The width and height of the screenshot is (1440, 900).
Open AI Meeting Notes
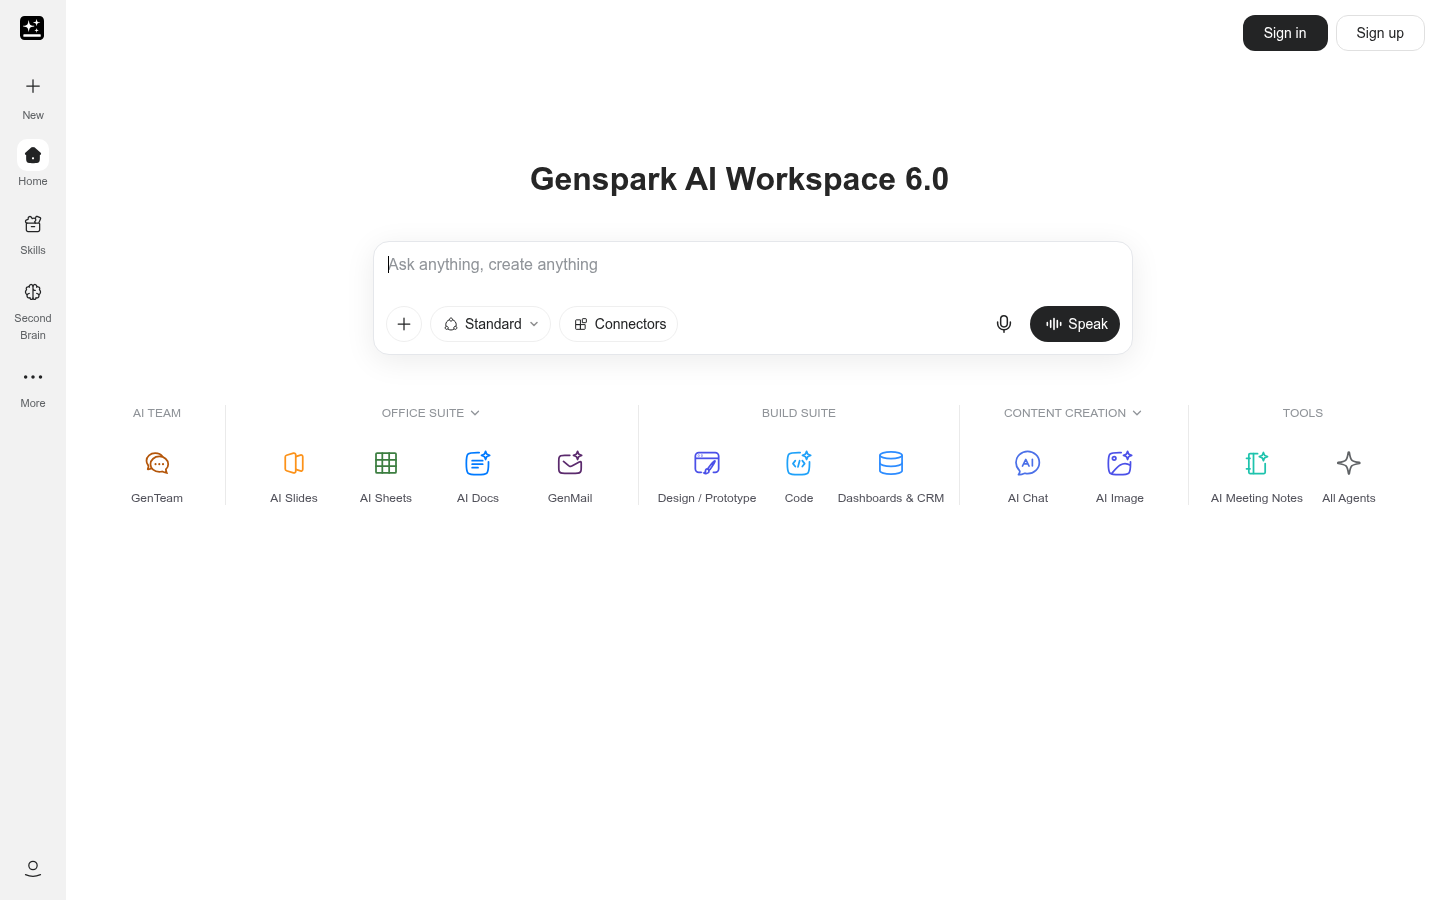click(1257, 476)
